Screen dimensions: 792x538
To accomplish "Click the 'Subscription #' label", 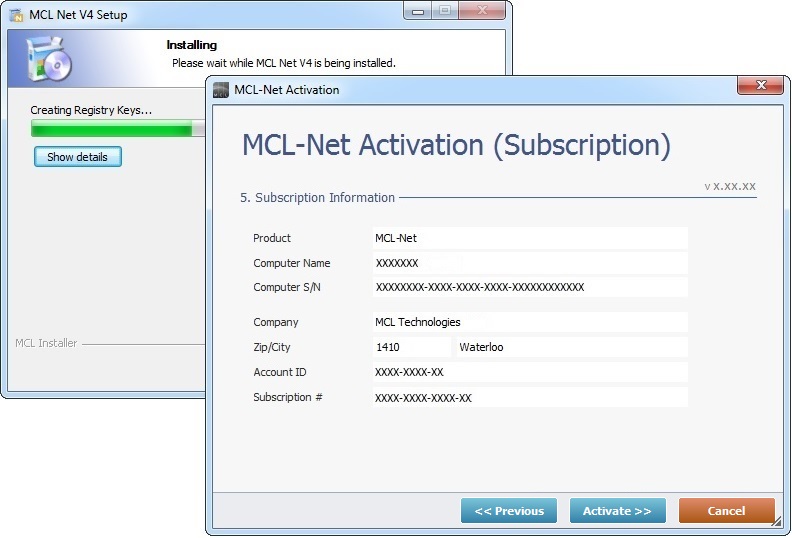I will click(x=288, y=397).
